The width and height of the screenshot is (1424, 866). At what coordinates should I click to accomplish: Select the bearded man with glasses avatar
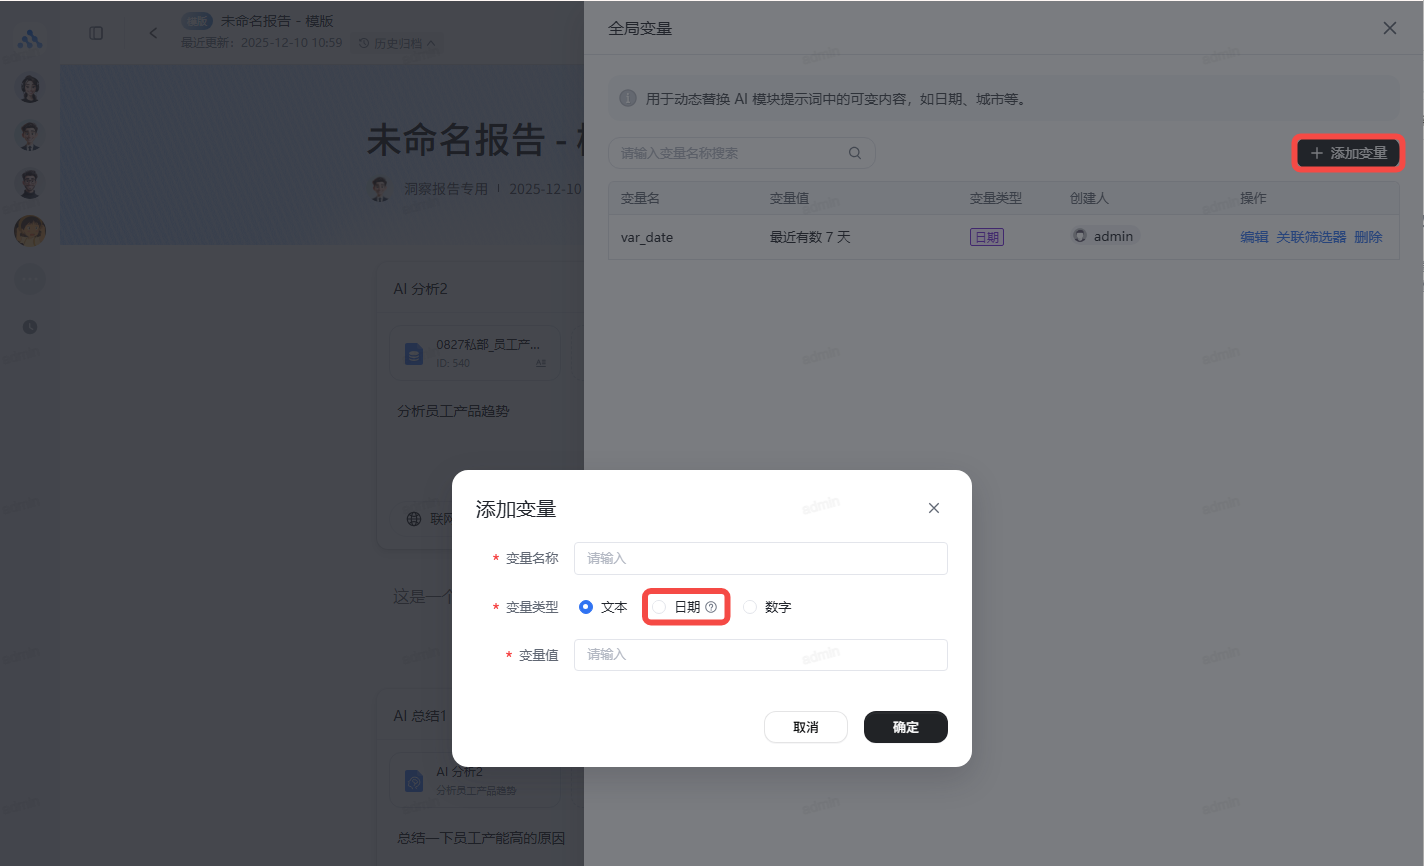click(30, 183)
